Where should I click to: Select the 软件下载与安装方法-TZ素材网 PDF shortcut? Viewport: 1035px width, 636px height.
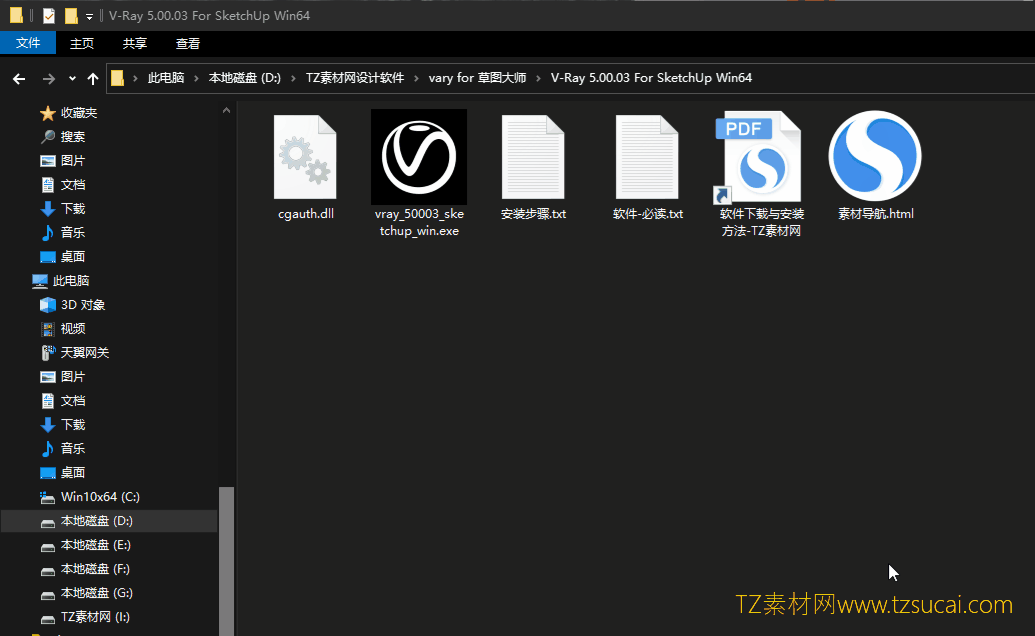point(758,157)
